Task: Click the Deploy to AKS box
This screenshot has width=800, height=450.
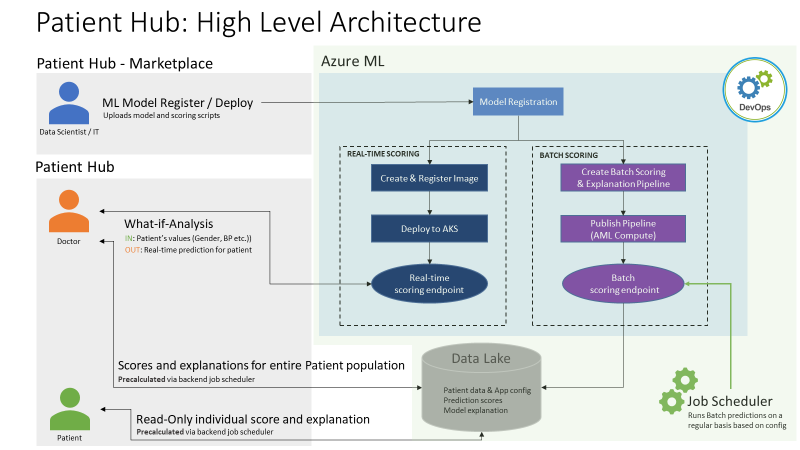Action: tap(429, 229)
